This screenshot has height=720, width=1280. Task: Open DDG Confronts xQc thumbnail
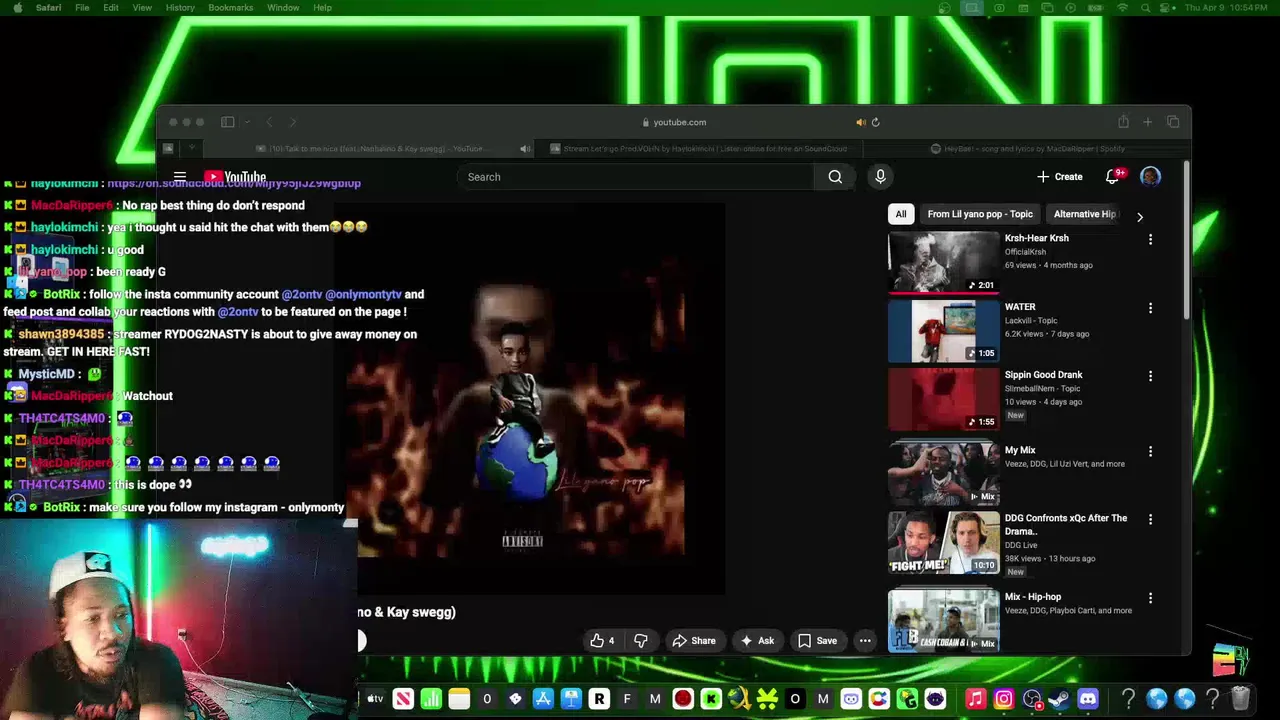pos(943,543)
